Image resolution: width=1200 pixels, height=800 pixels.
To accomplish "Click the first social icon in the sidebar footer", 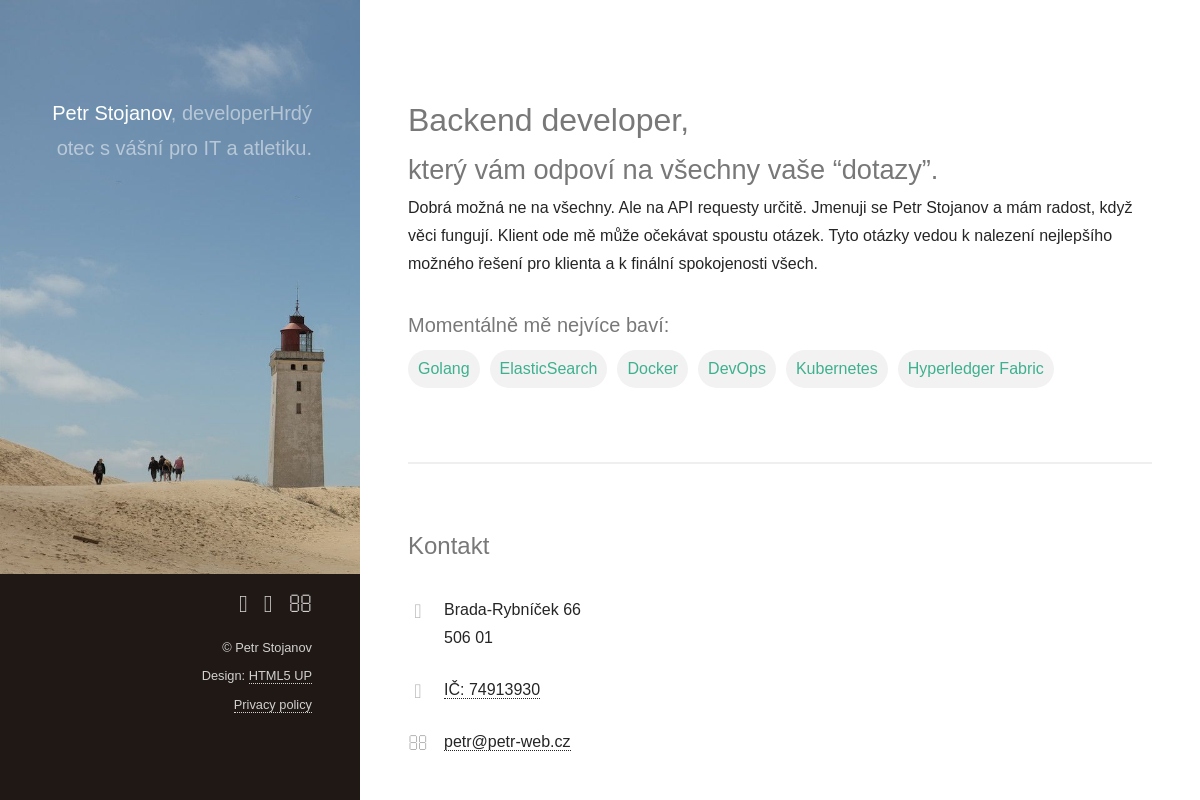I will tap(243, 604).
